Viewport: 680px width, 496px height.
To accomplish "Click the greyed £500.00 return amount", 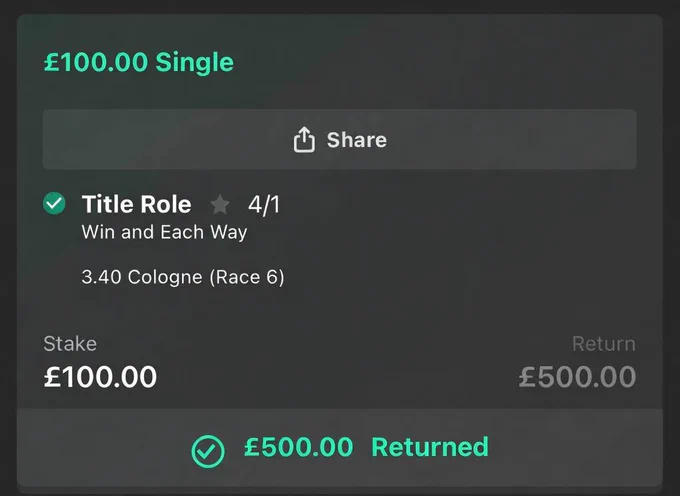I will pyautogui.click(x=578, y=376).
